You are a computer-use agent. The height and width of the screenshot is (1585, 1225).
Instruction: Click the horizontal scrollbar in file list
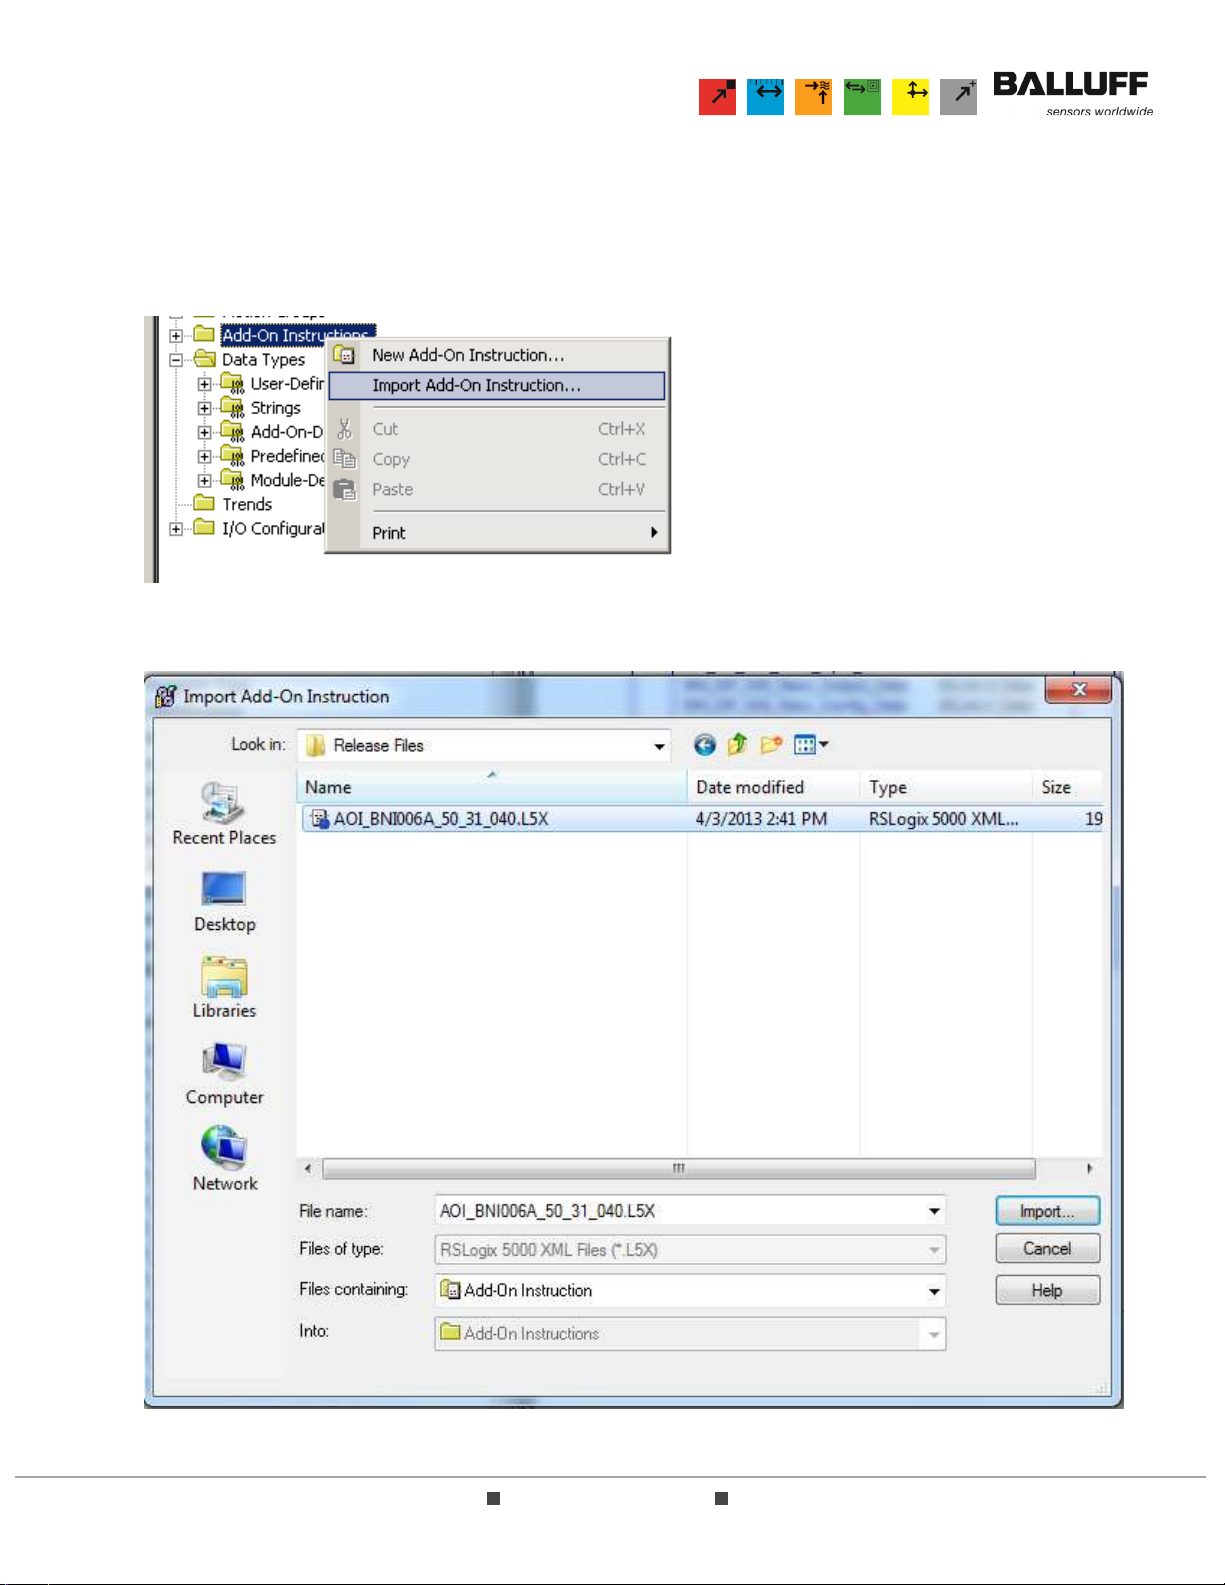click(x=678, y=1168)
